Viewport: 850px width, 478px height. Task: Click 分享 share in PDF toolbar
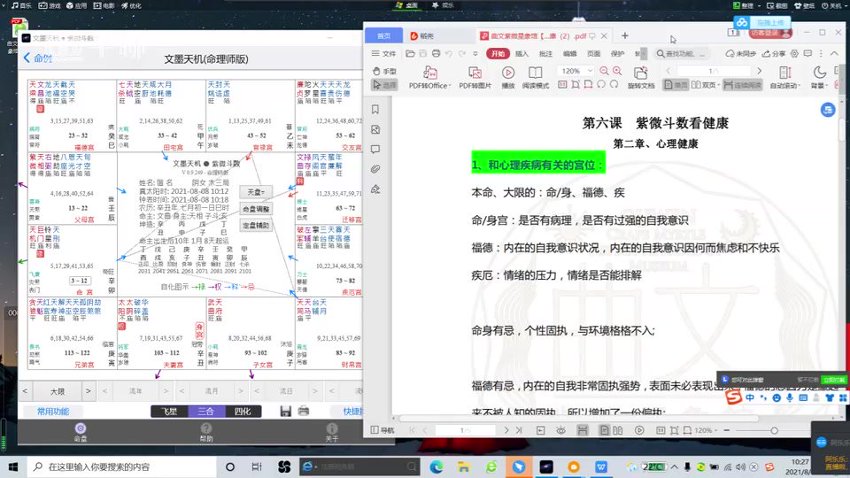pos(774,54)
